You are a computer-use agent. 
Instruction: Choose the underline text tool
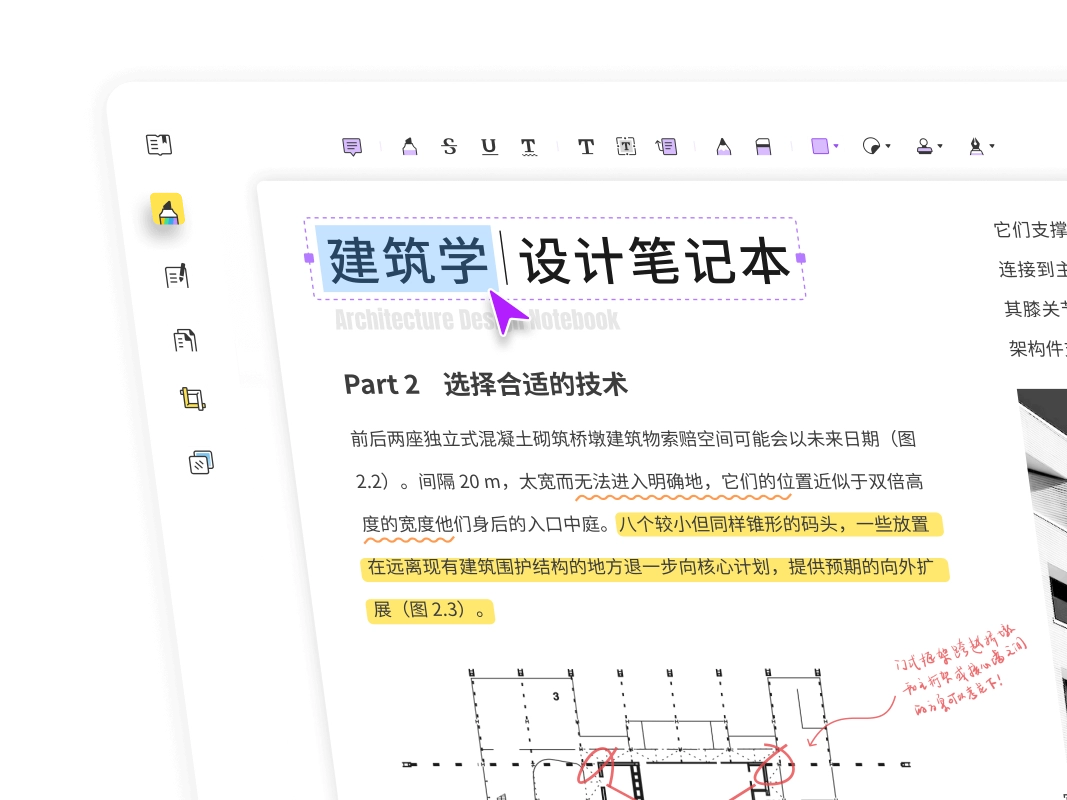(489, 146)
